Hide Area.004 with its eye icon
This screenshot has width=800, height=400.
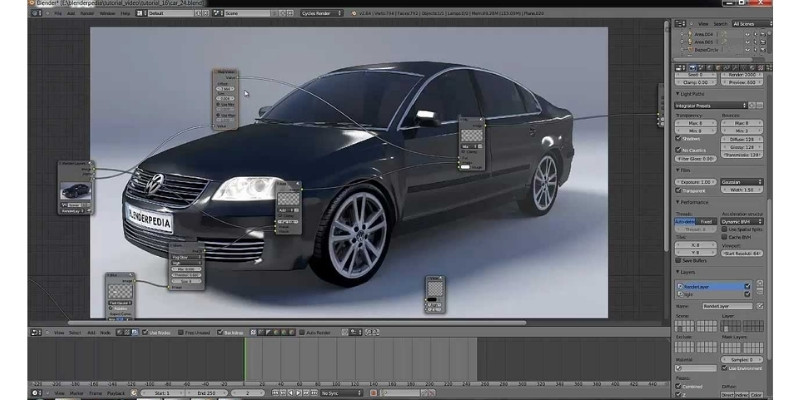click(x=747, y=34)
